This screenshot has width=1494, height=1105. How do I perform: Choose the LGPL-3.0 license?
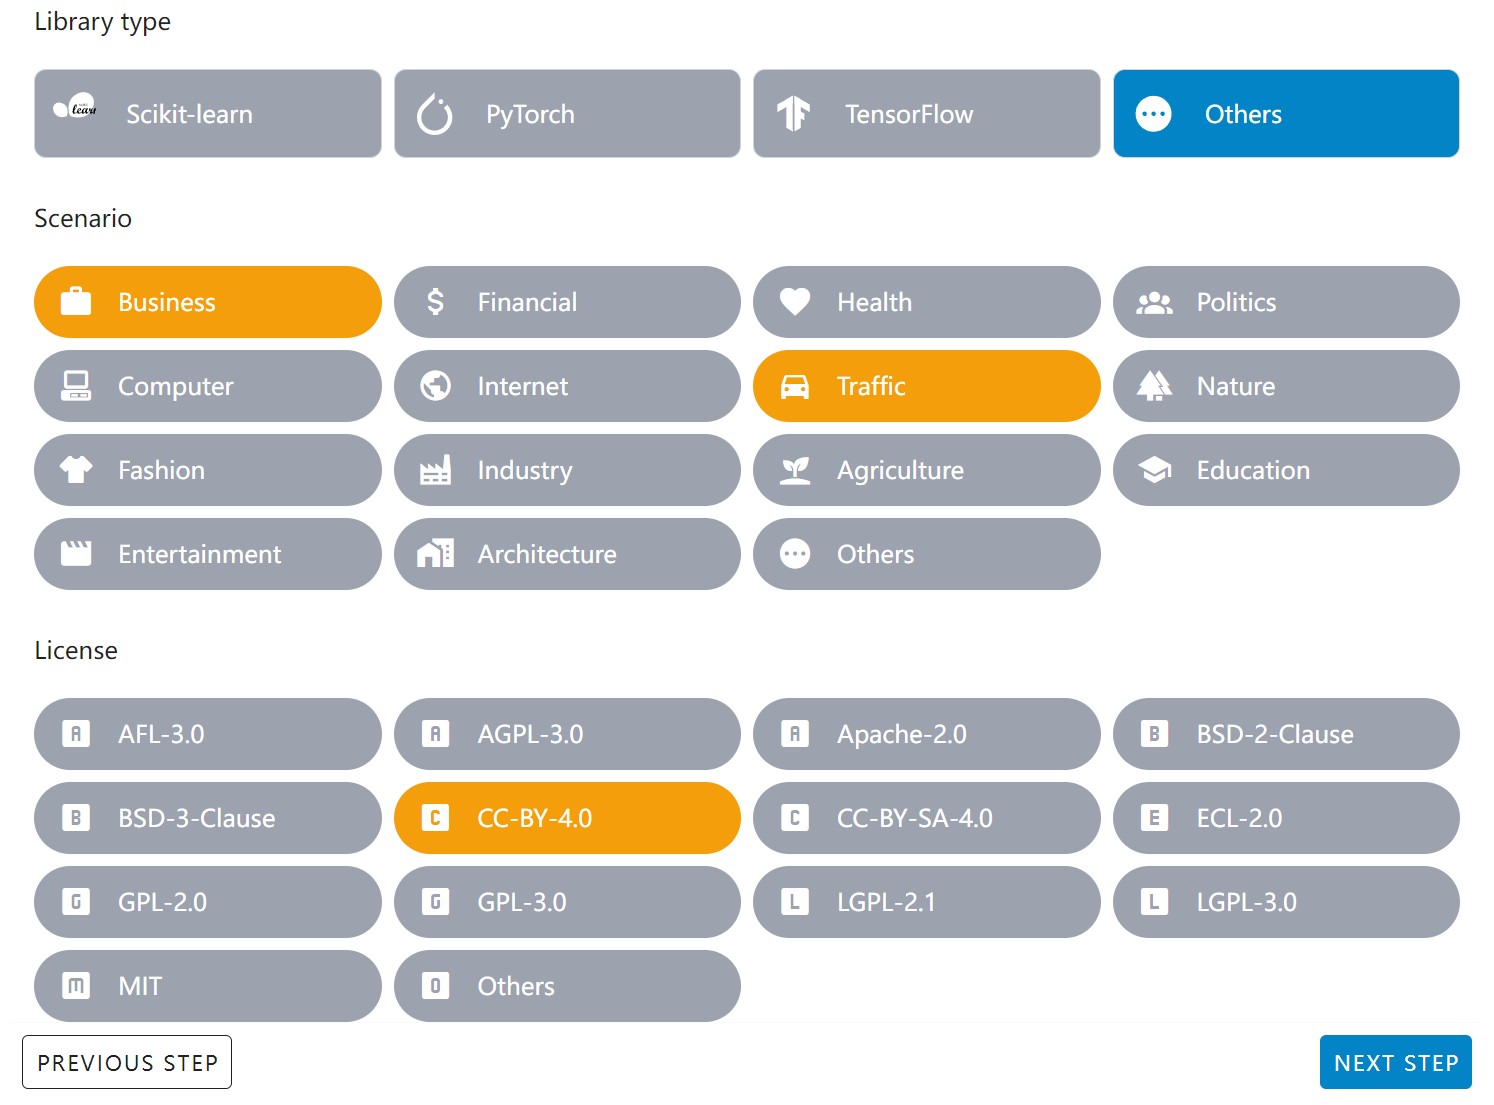coord(1286,902)
